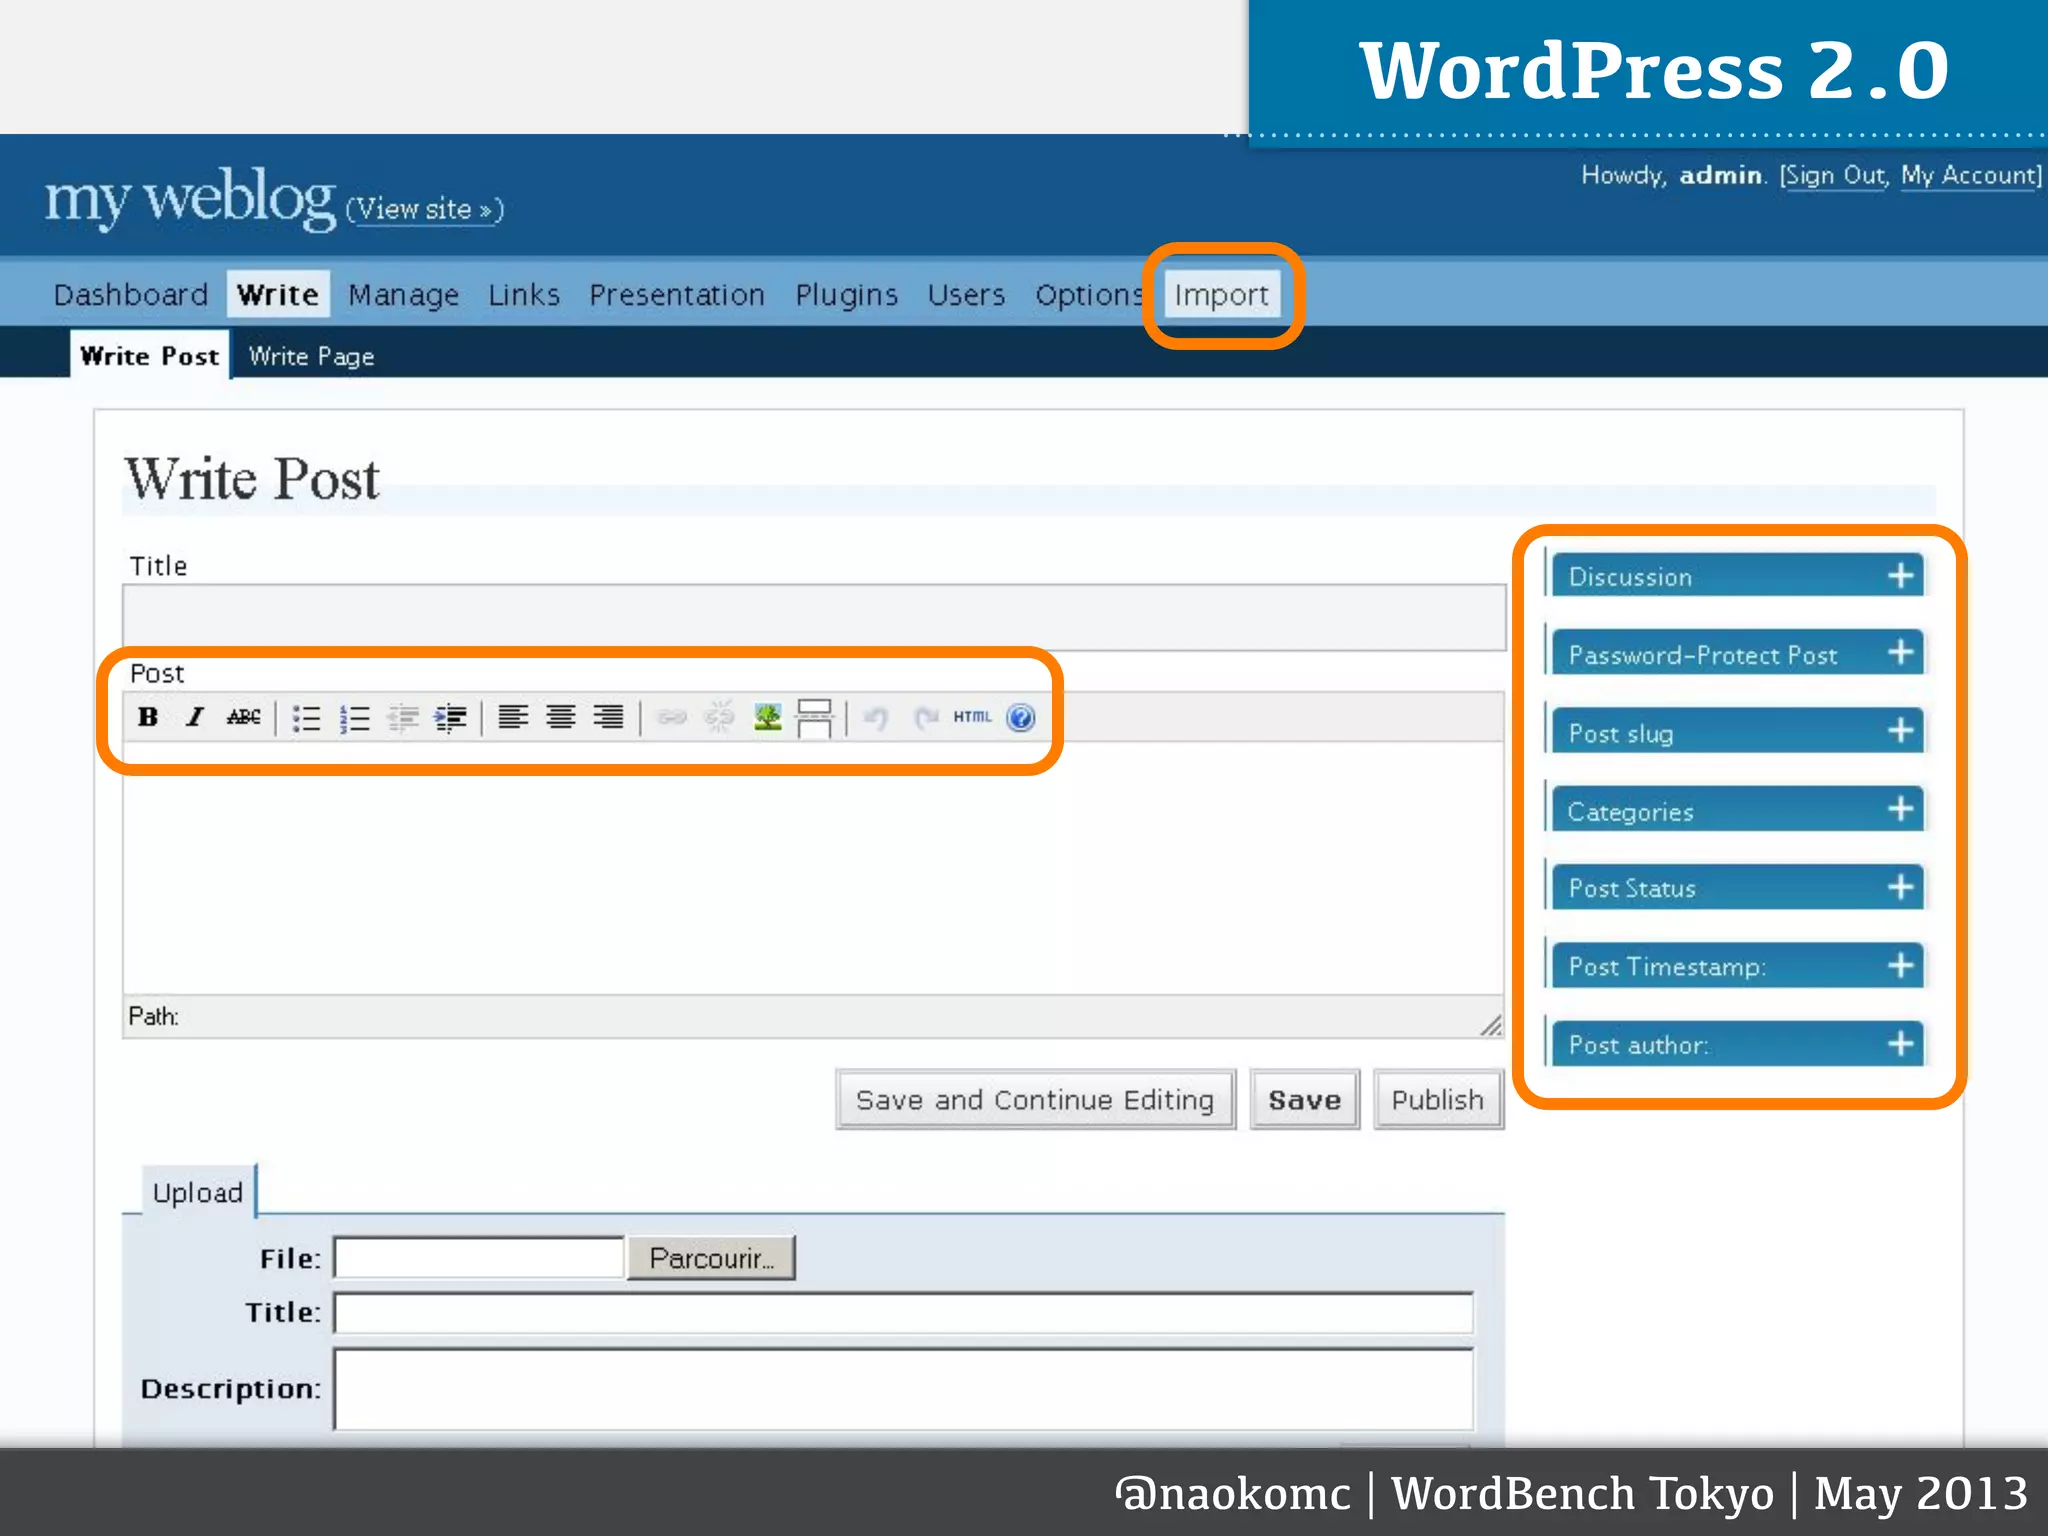The image size is (2048, 1536).
Task: Expand the Discussion panel
Action: coord(1900,576)
